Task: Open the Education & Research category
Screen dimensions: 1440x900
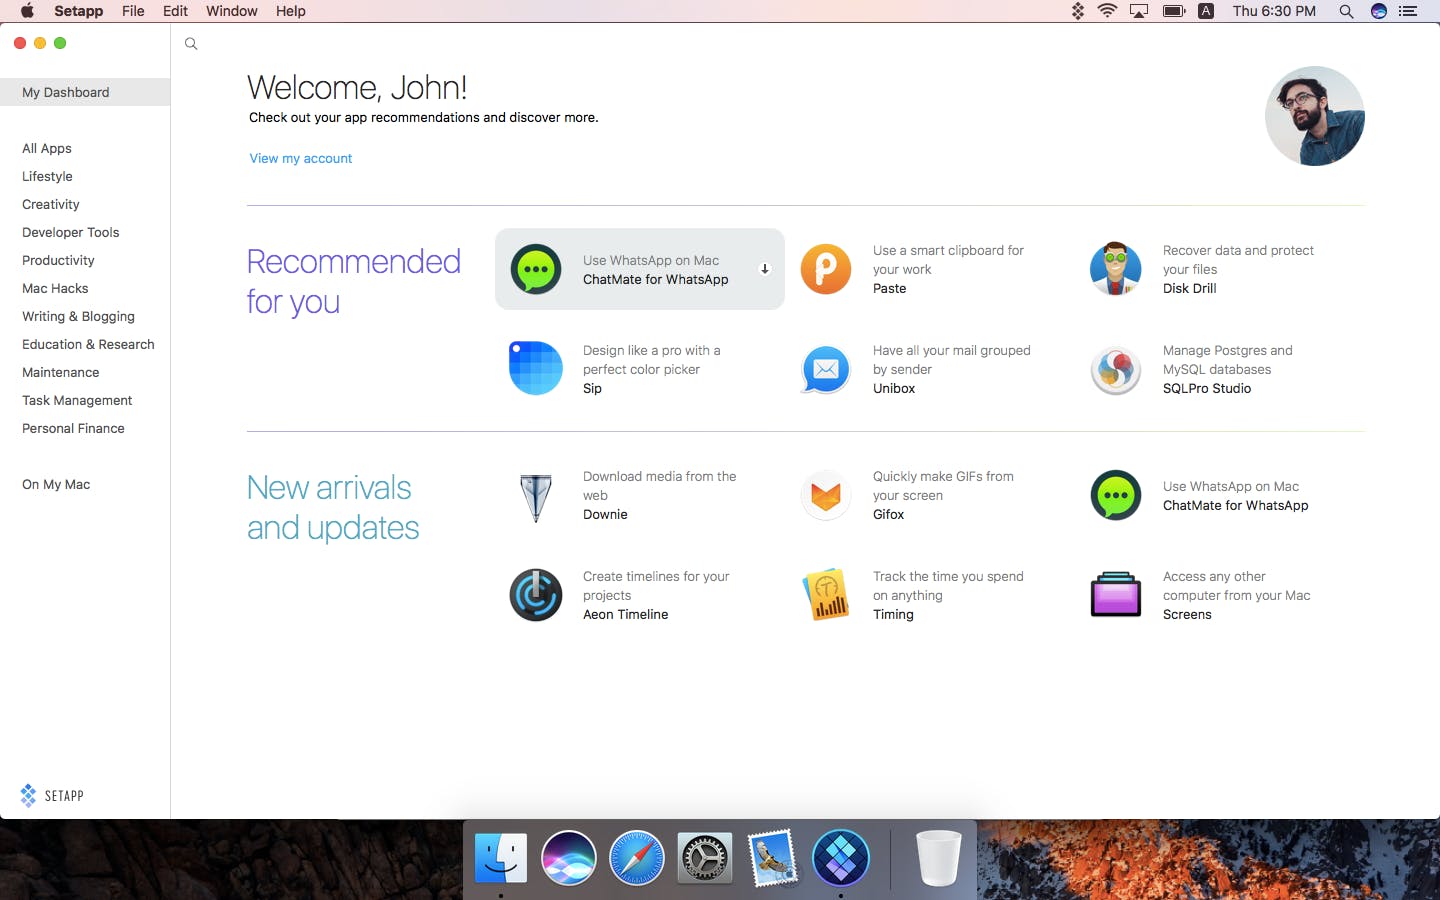Action: (88, 344)
